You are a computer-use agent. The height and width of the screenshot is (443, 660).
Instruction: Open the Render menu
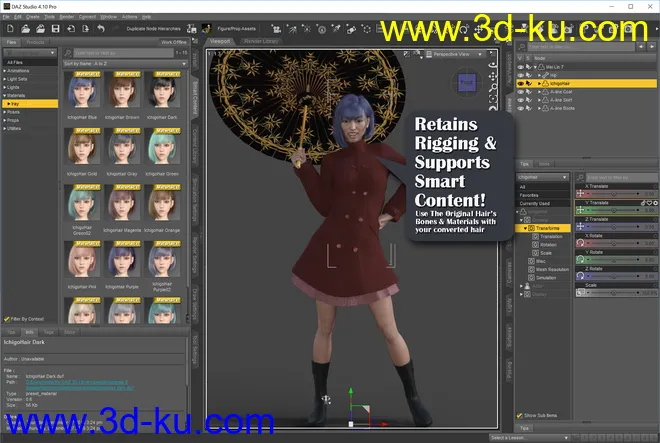66,17
